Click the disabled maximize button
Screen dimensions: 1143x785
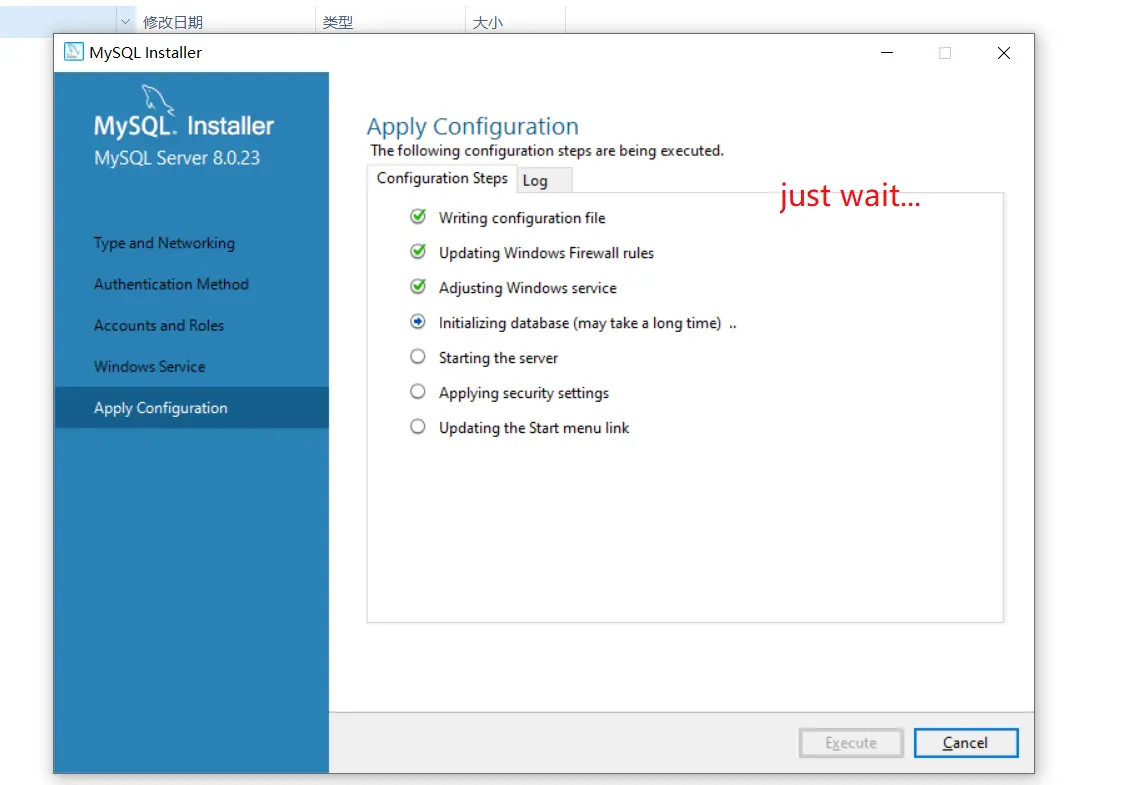[945, 52]
